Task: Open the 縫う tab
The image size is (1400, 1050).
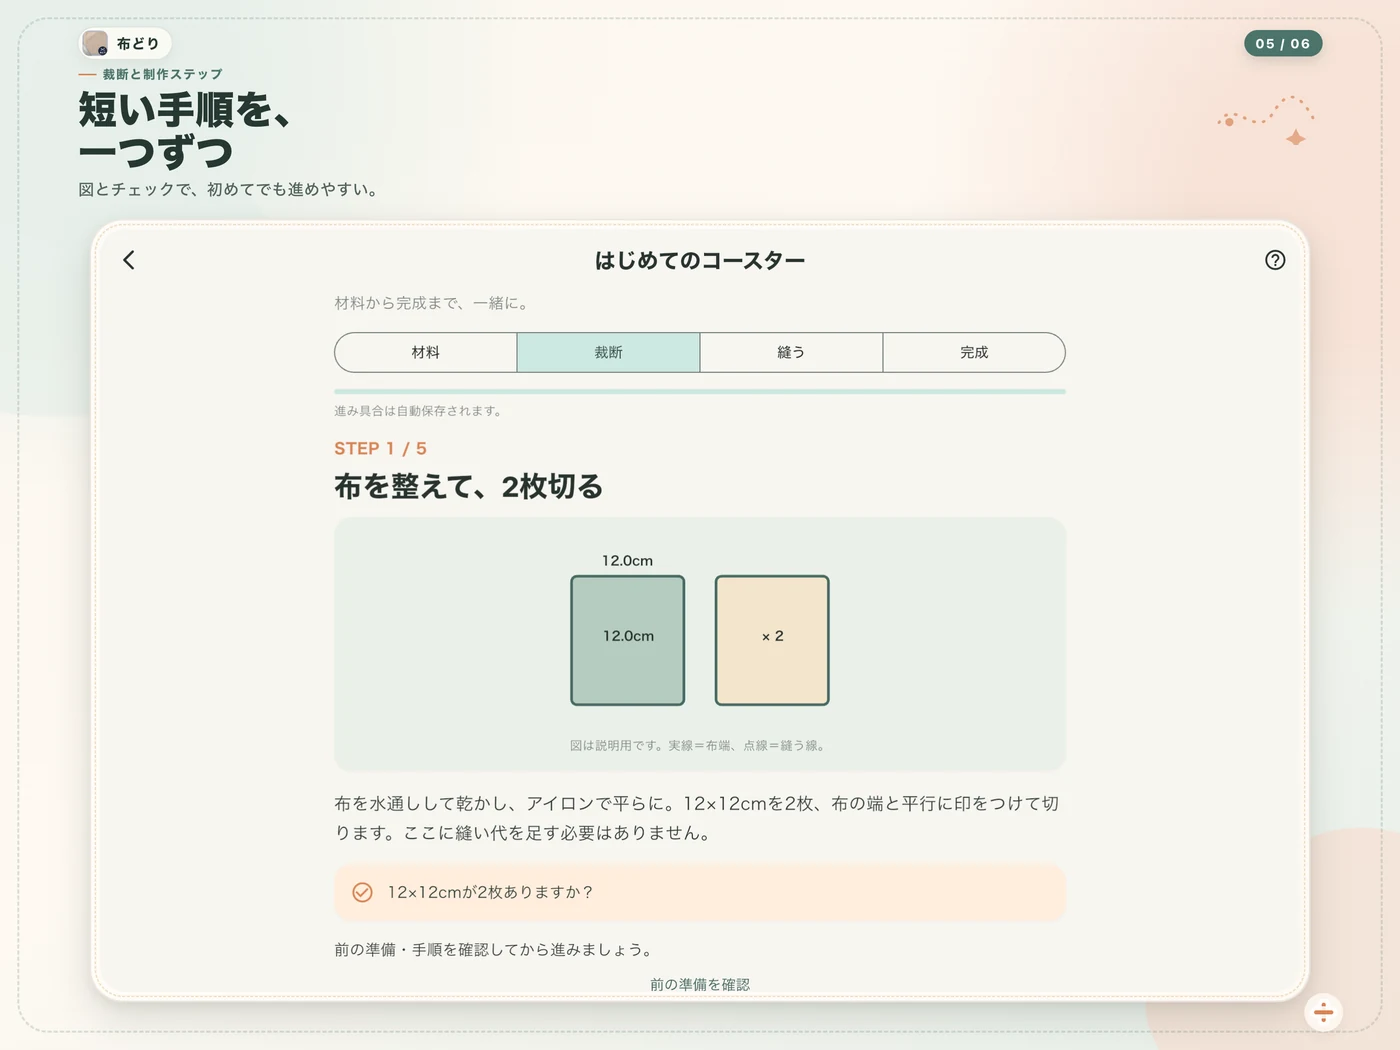Action: pyautogui.click(x=791, y=352)
